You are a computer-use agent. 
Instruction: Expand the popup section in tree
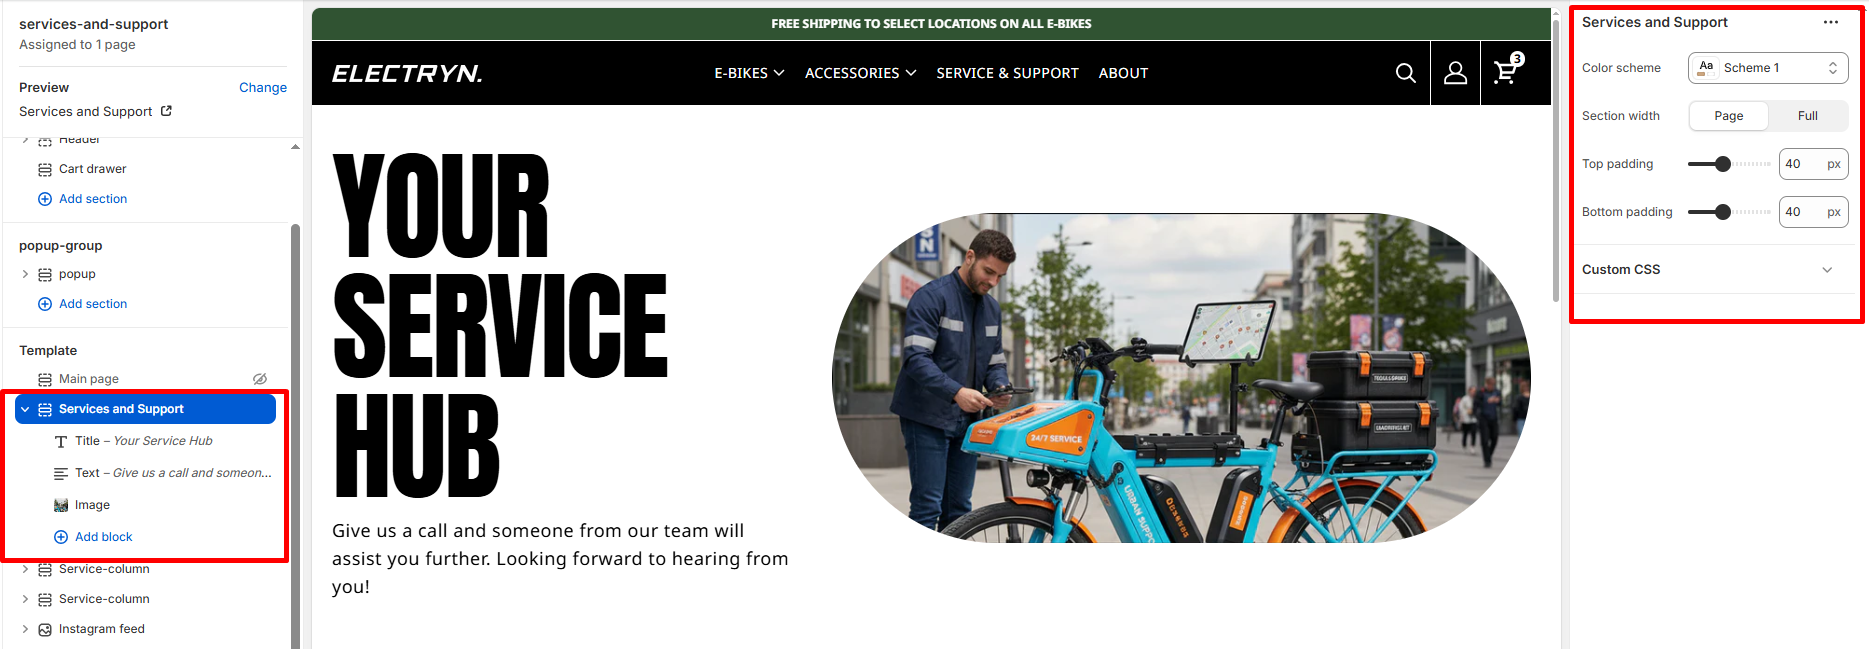tap(25, 274)
